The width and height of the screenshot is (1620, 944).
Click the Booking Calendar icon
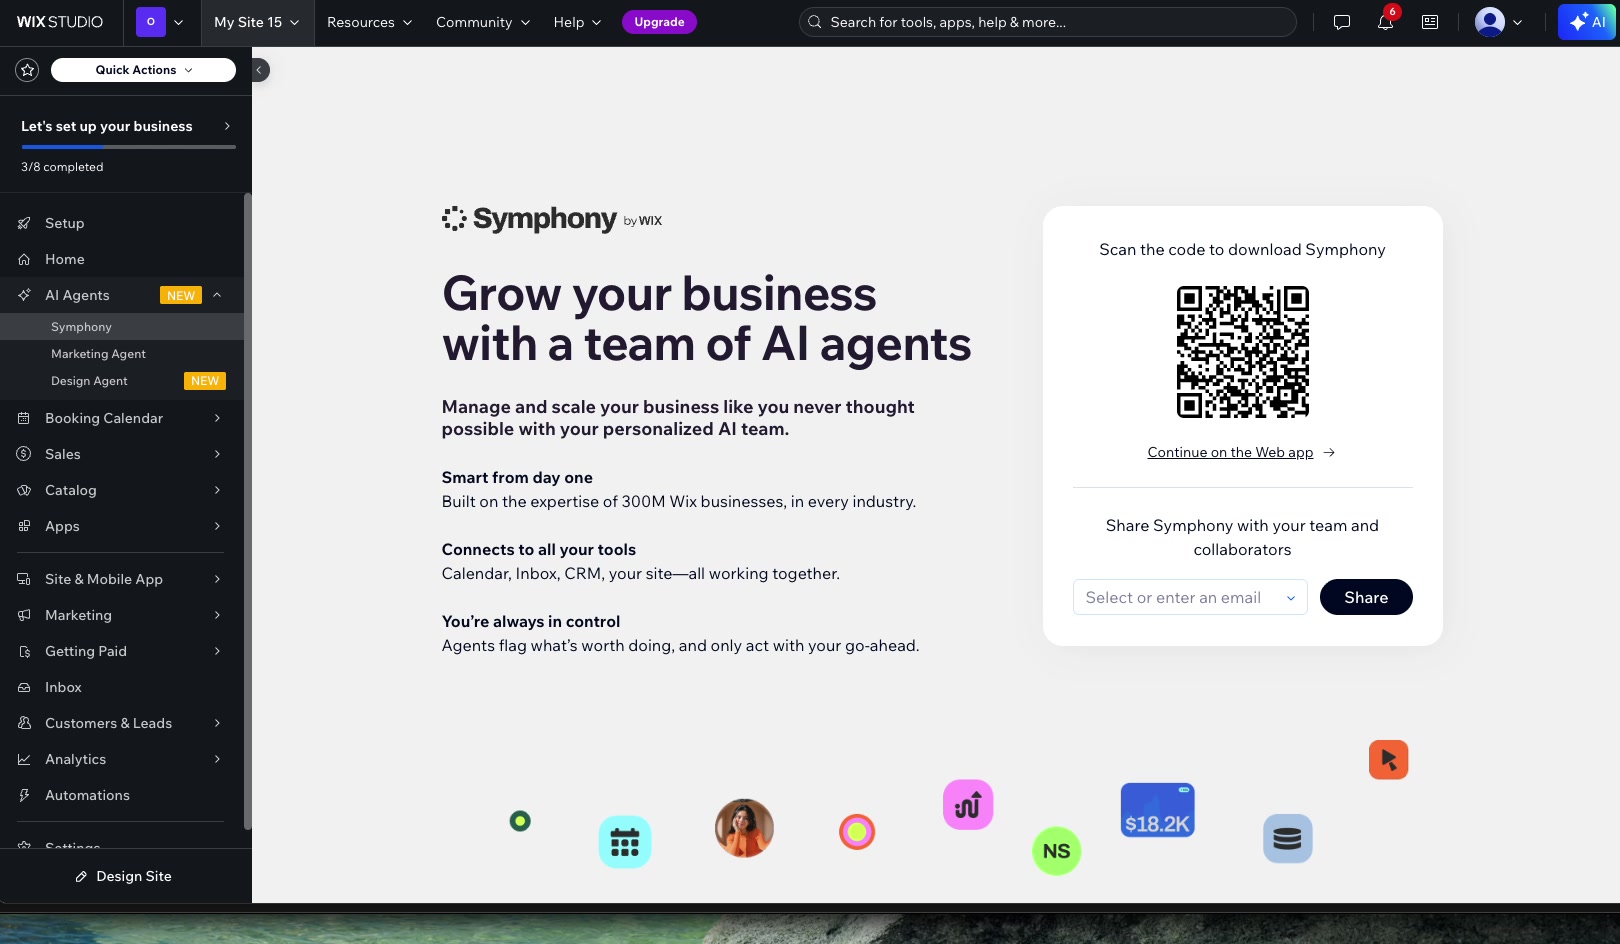[24, 418]
